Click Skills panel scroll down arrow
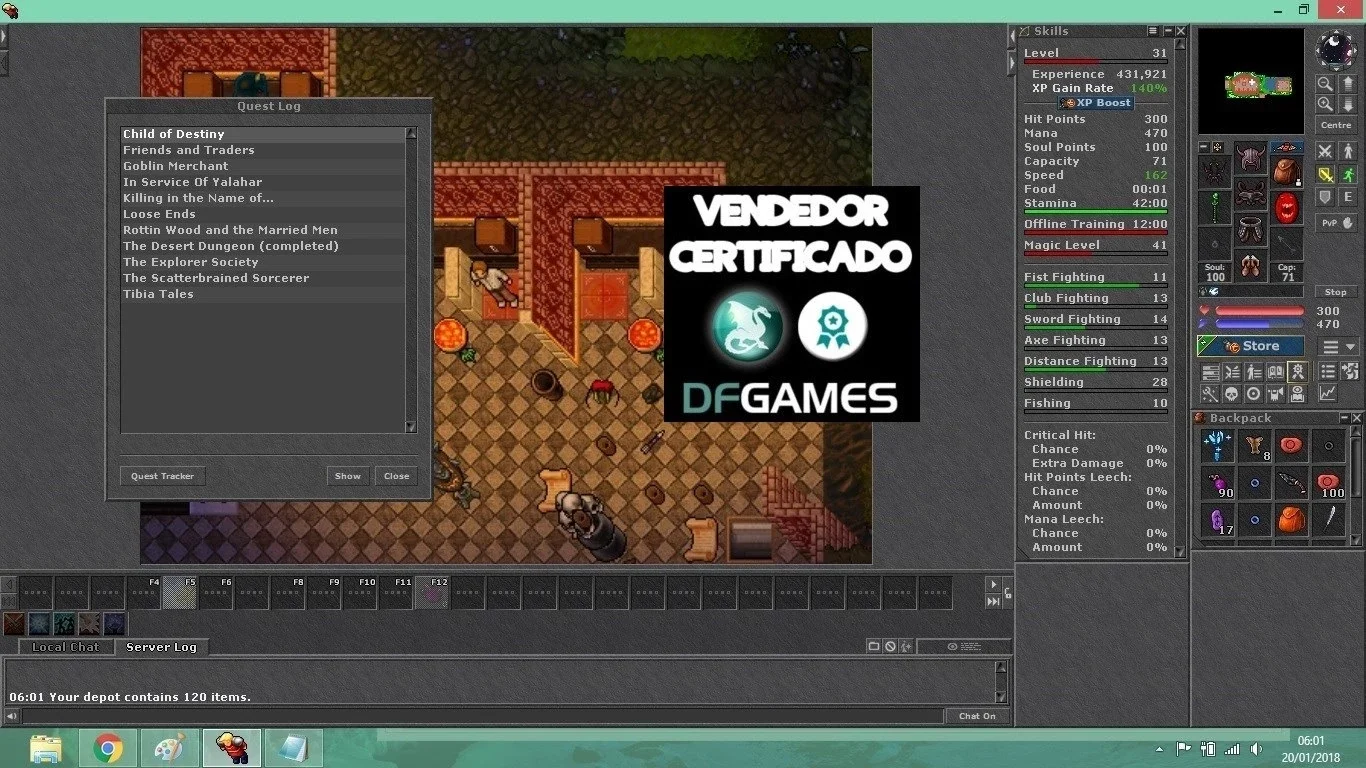The image size is (1366, 768). [x=1181, y=551]
